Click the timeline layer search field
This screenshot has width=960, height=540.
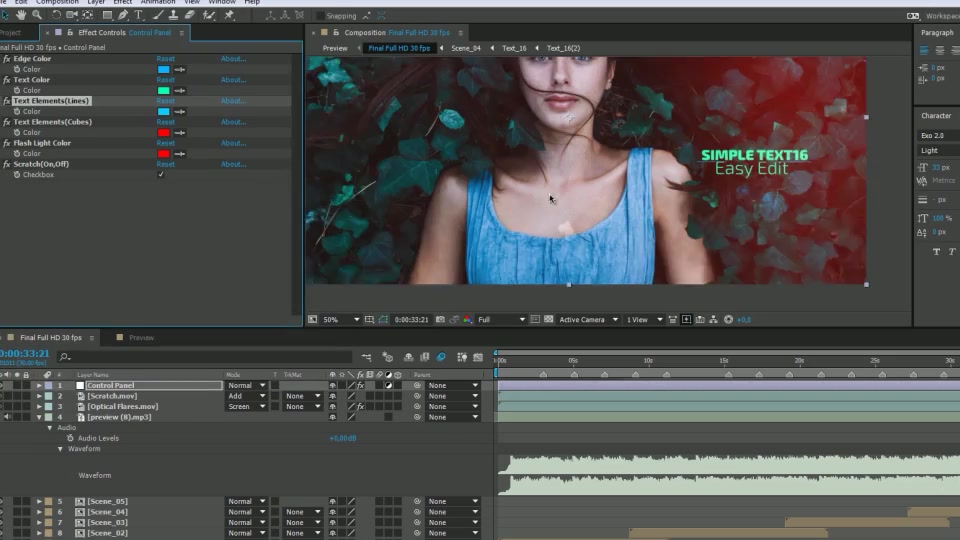(205, 357)
